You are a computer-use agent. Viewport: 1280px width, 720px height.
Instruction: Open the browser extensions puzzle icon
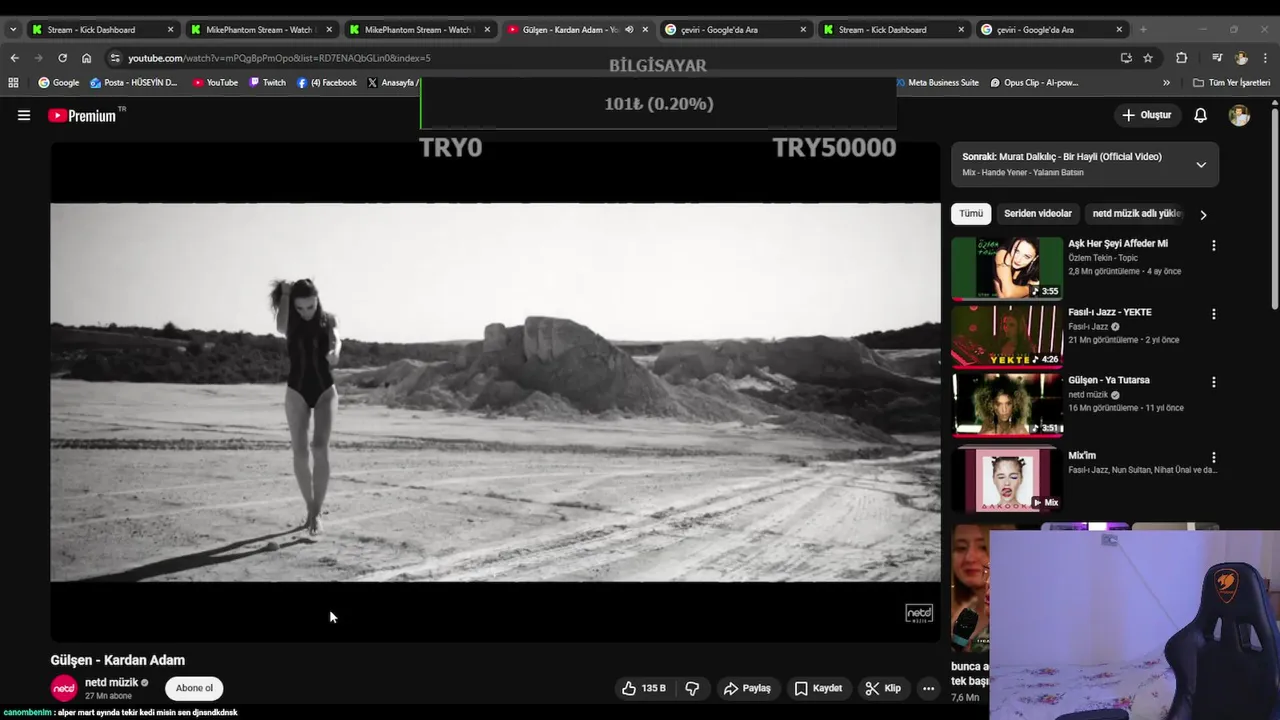coord(1181,58)
